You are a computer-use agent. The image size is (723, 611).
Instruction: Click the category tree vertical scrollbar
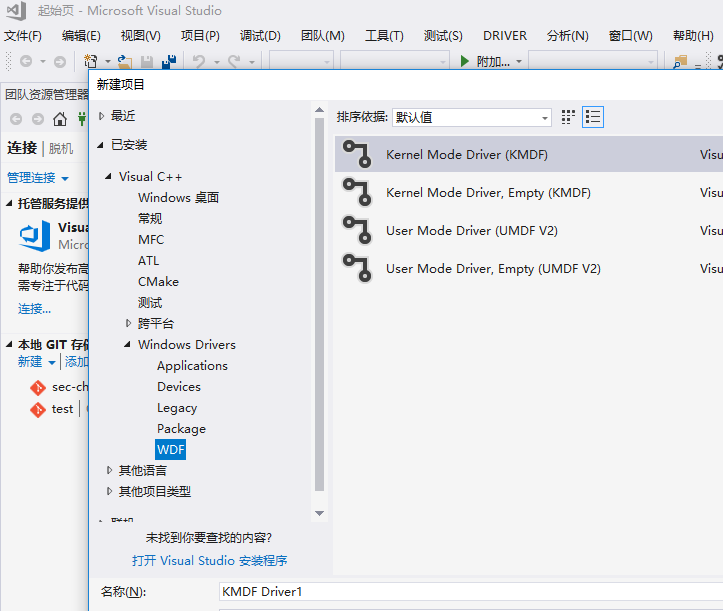(x=320, y=305)
